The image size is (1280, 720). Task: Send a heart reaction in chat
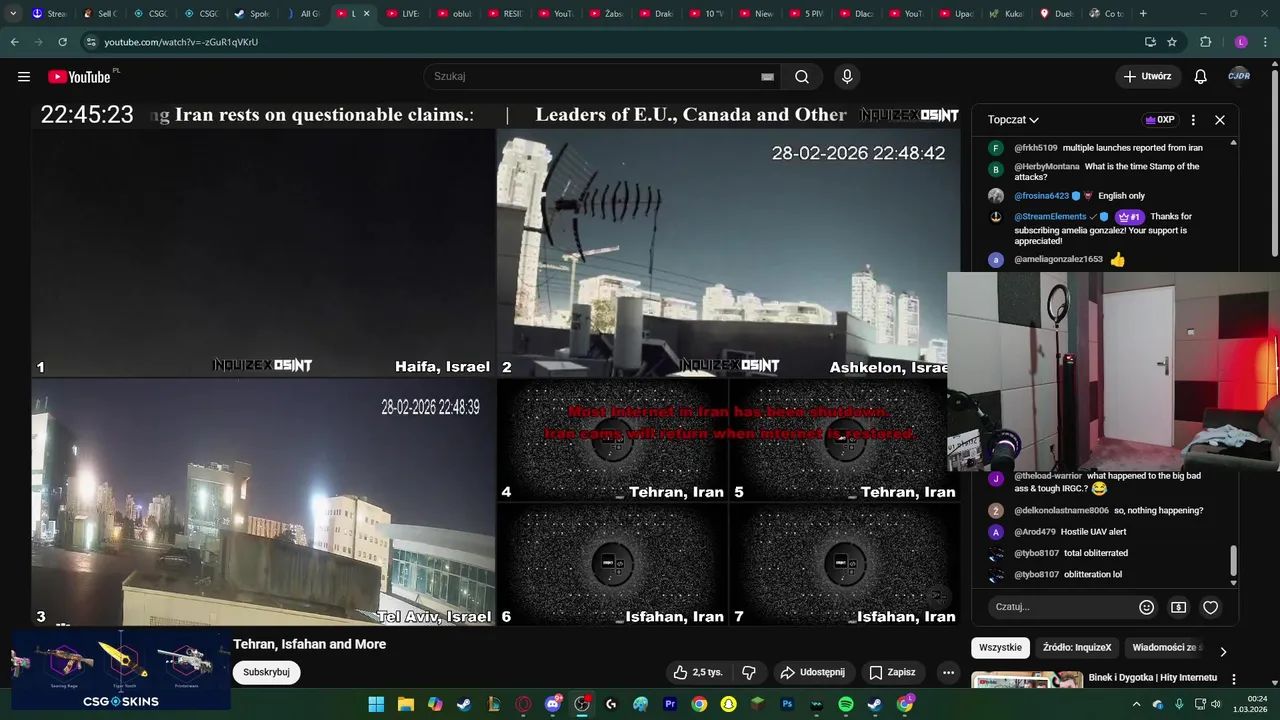[x=1211, y=607]
